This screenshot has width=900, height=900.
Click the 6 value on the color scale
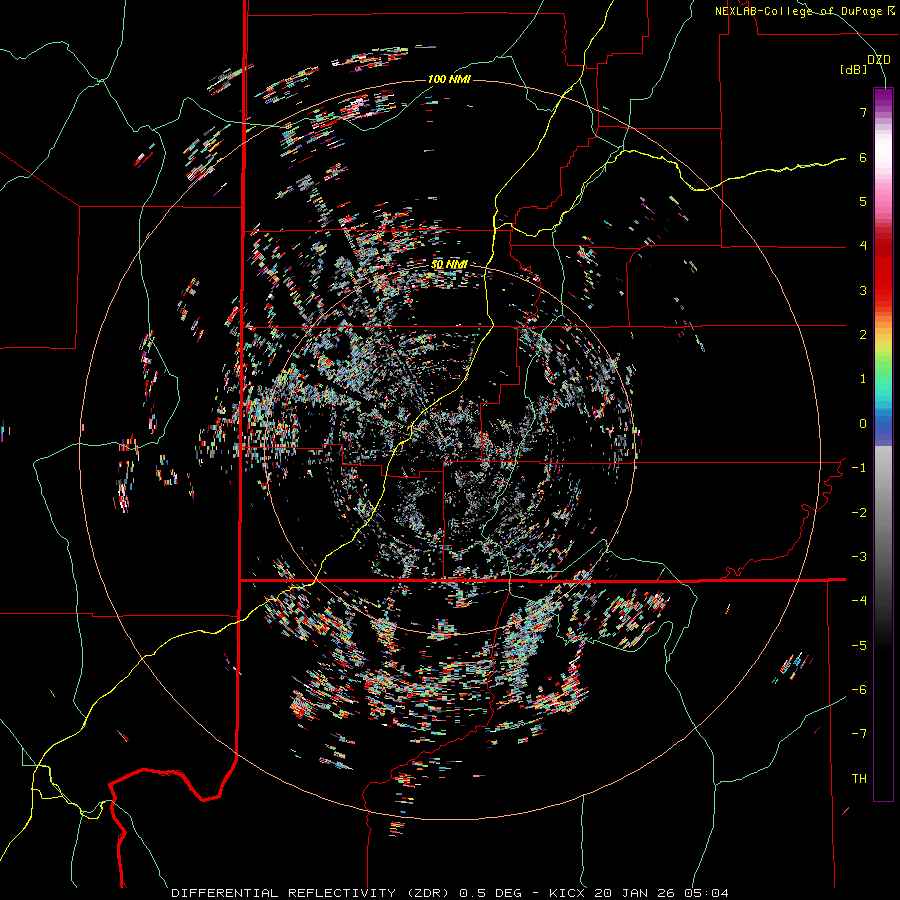tap(863, 157)
